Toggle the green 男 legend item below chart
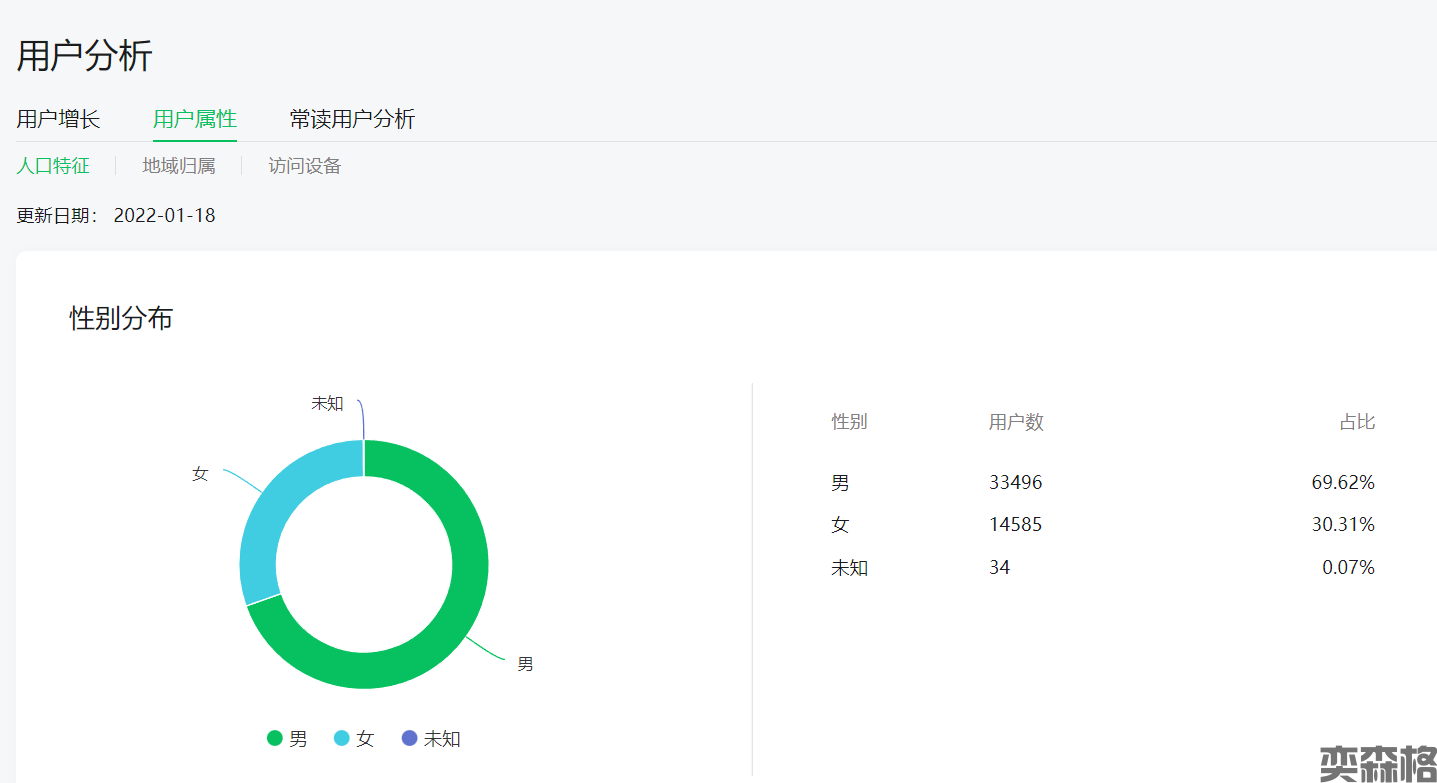Viewport: 1437px width, 783px height. pyautogui.click(x=288, y=739)
